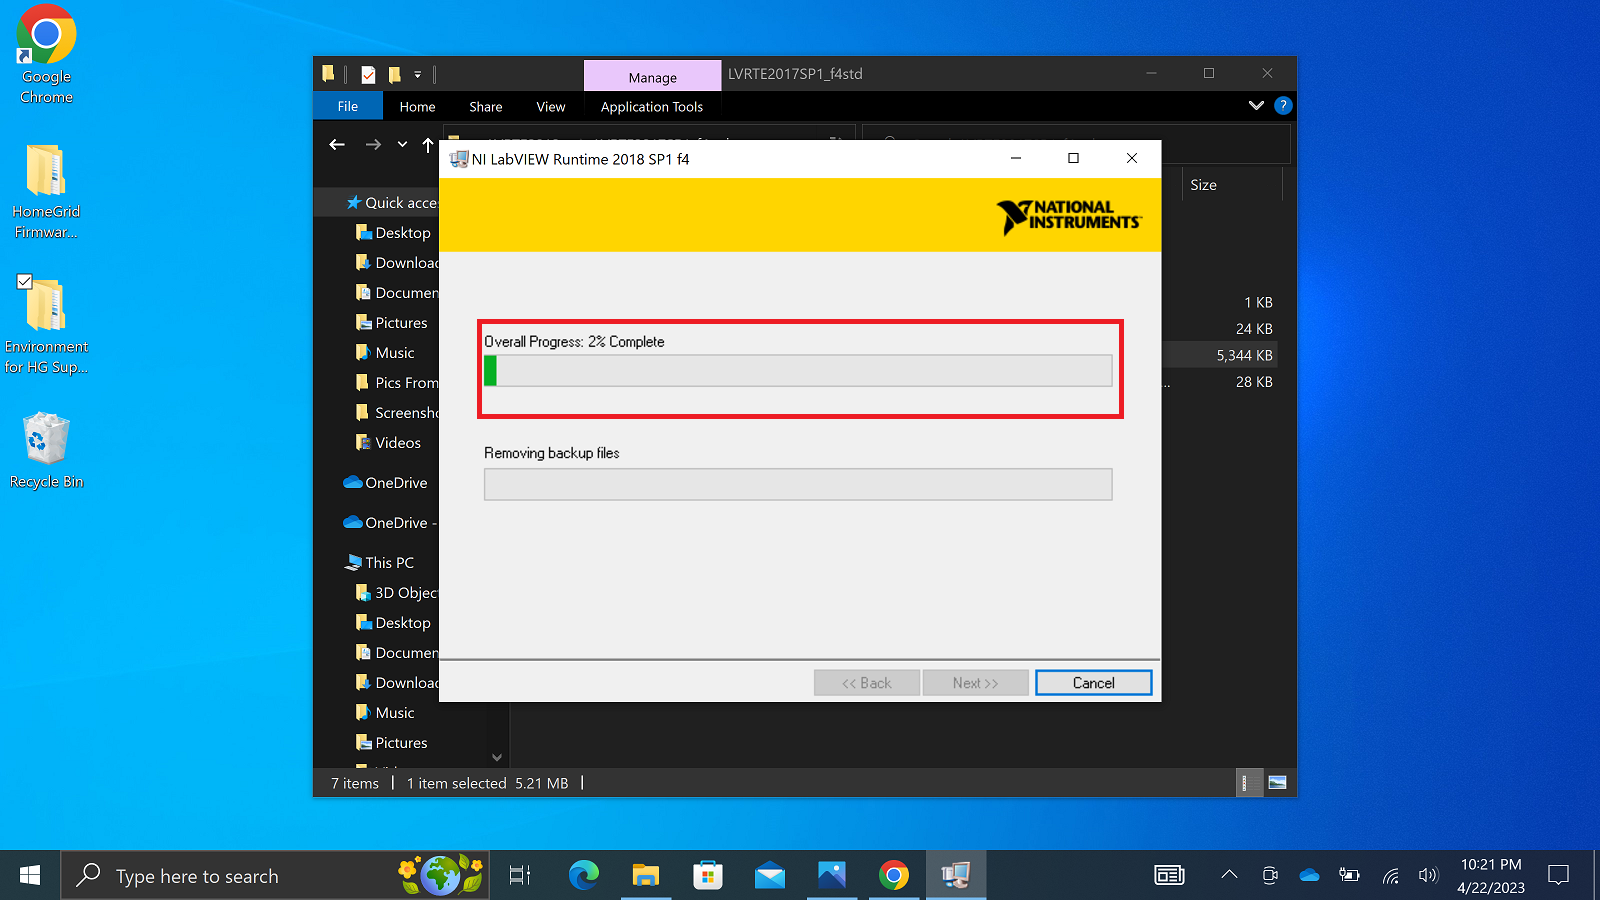The height and width of the screenshot is (900, 1600).
Task: Switch to Home ribbon tab
Action: coord(417,106)
